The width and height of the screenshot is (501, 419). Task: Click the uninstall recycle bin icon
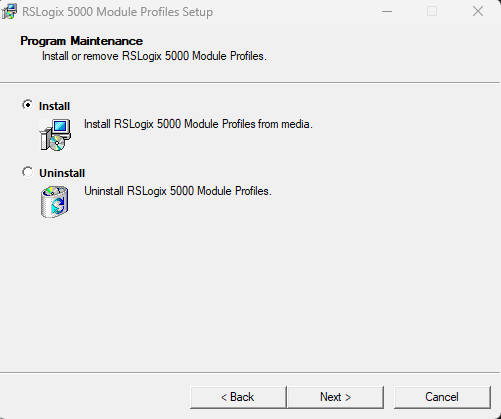click(55, 202)
